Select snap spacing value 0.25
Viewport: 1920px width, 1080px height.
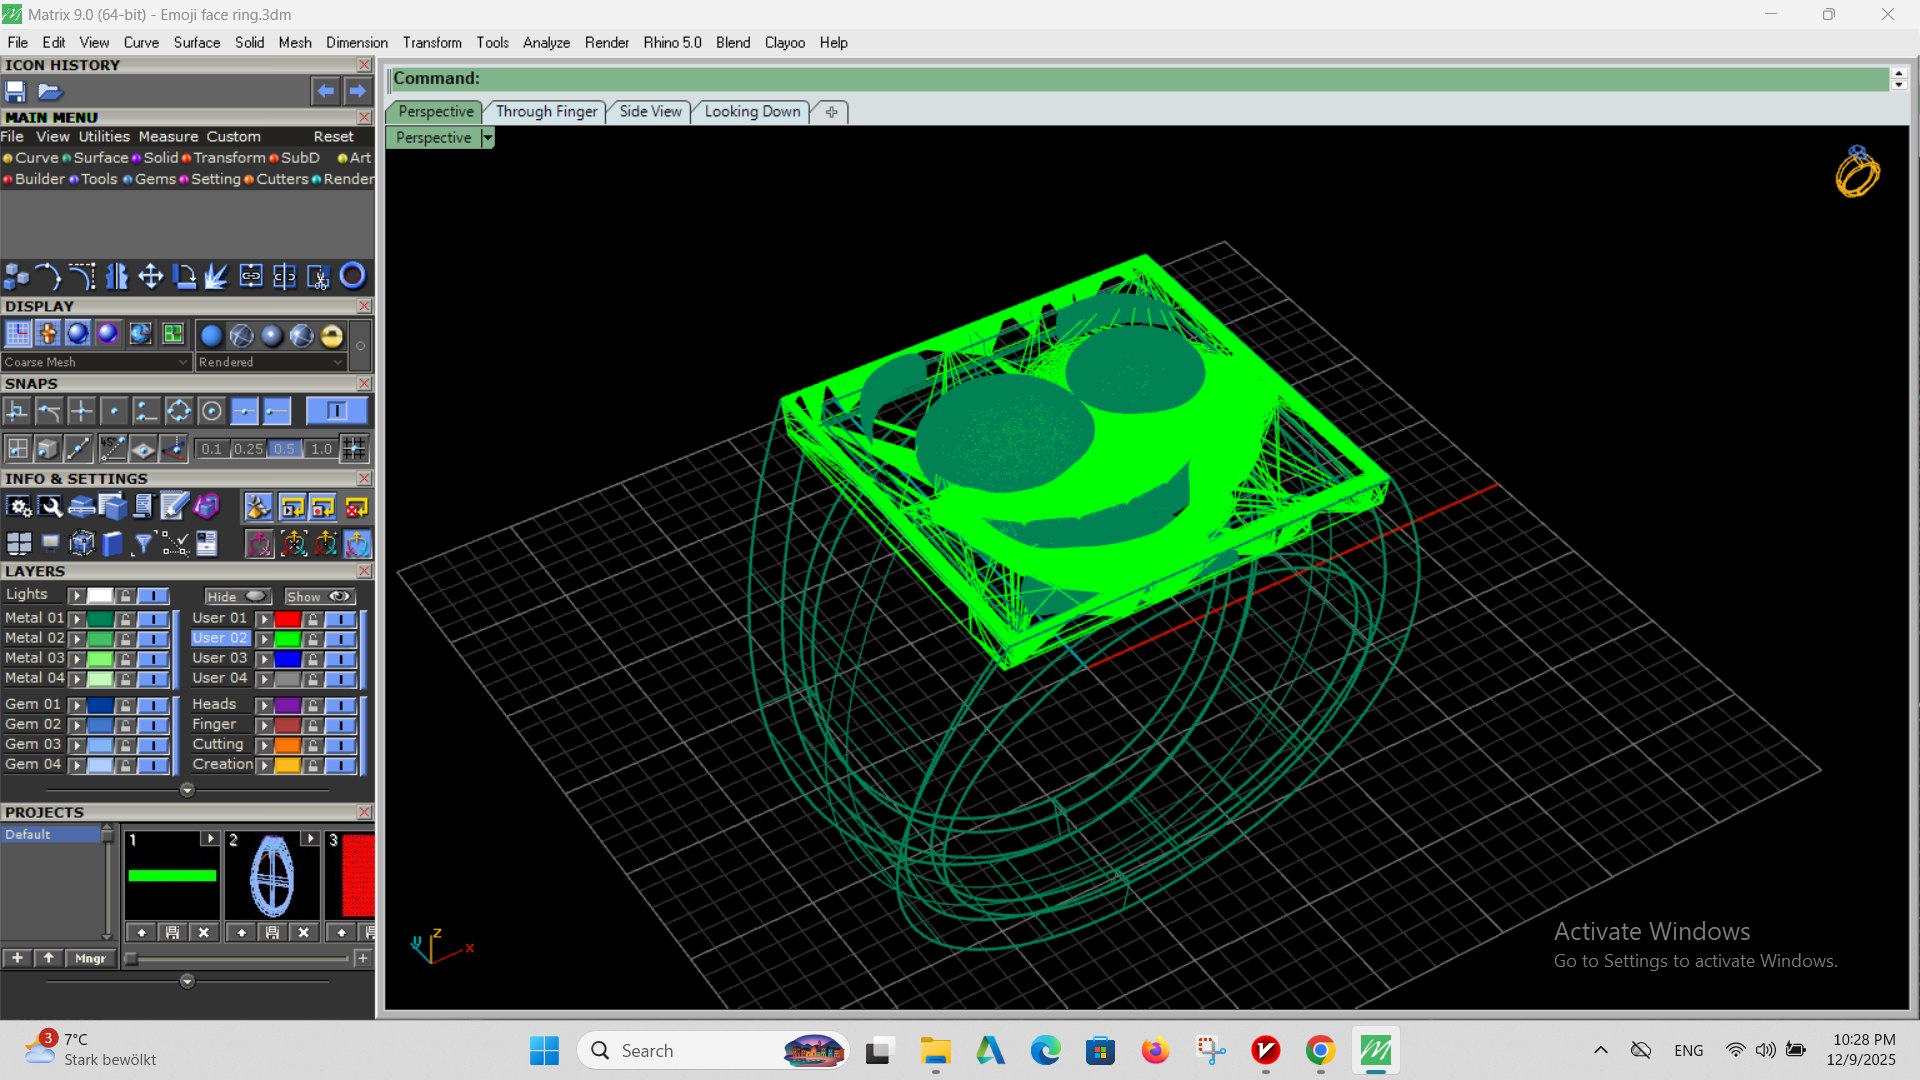tap(248, 449)
